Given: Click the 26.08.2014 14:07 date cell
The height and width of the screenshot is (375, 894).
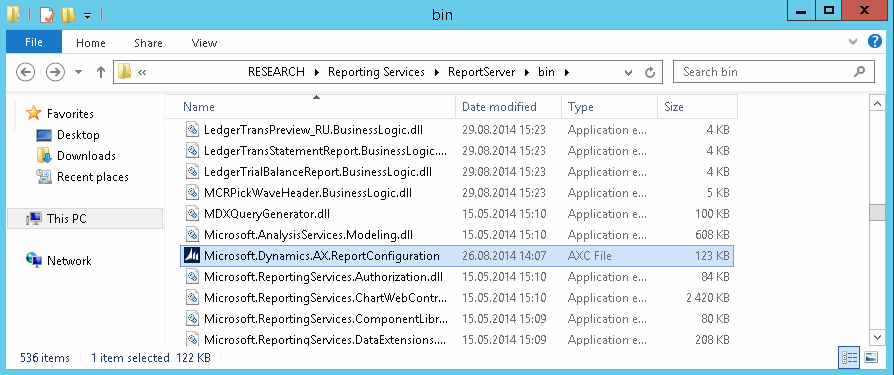Looking at the screenshot, I should coord(504,256).
